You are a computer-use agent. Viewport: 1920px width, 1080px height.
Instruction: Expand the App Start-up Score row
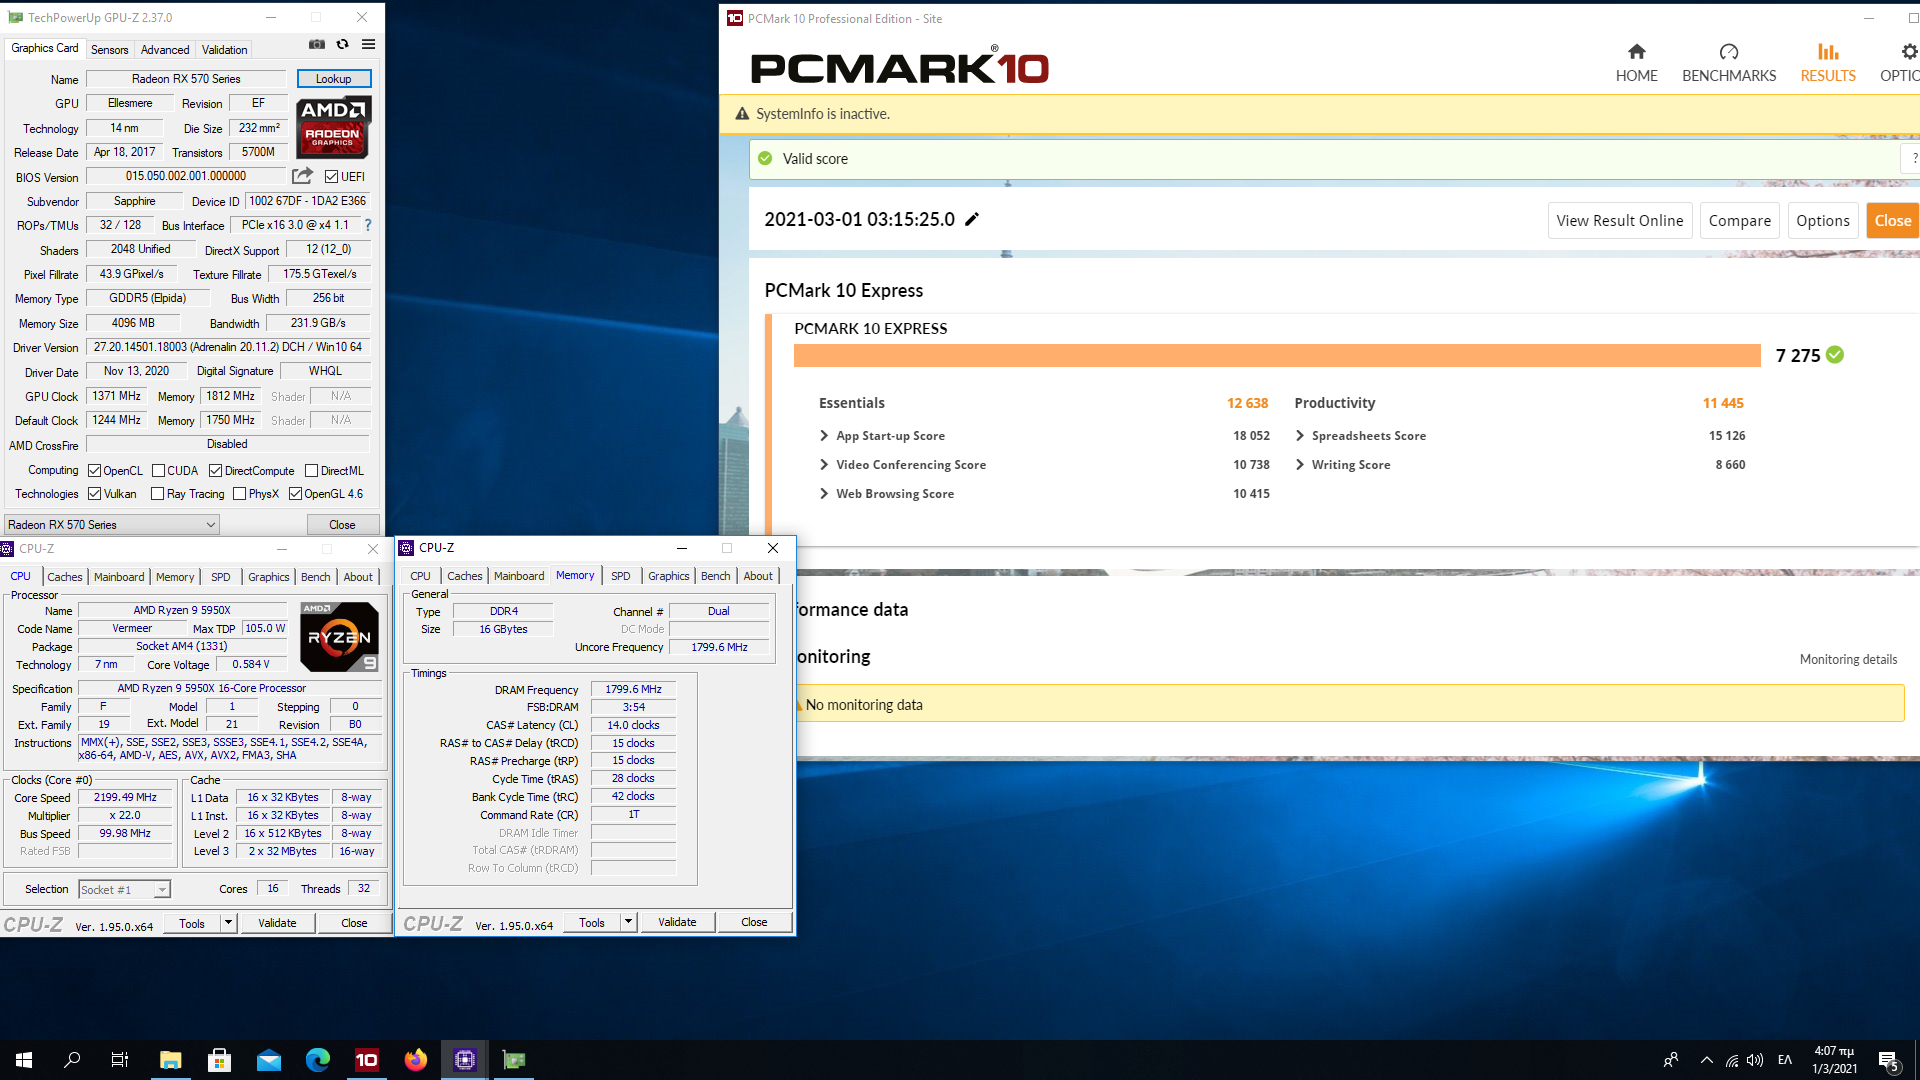(x=824, y=436)
